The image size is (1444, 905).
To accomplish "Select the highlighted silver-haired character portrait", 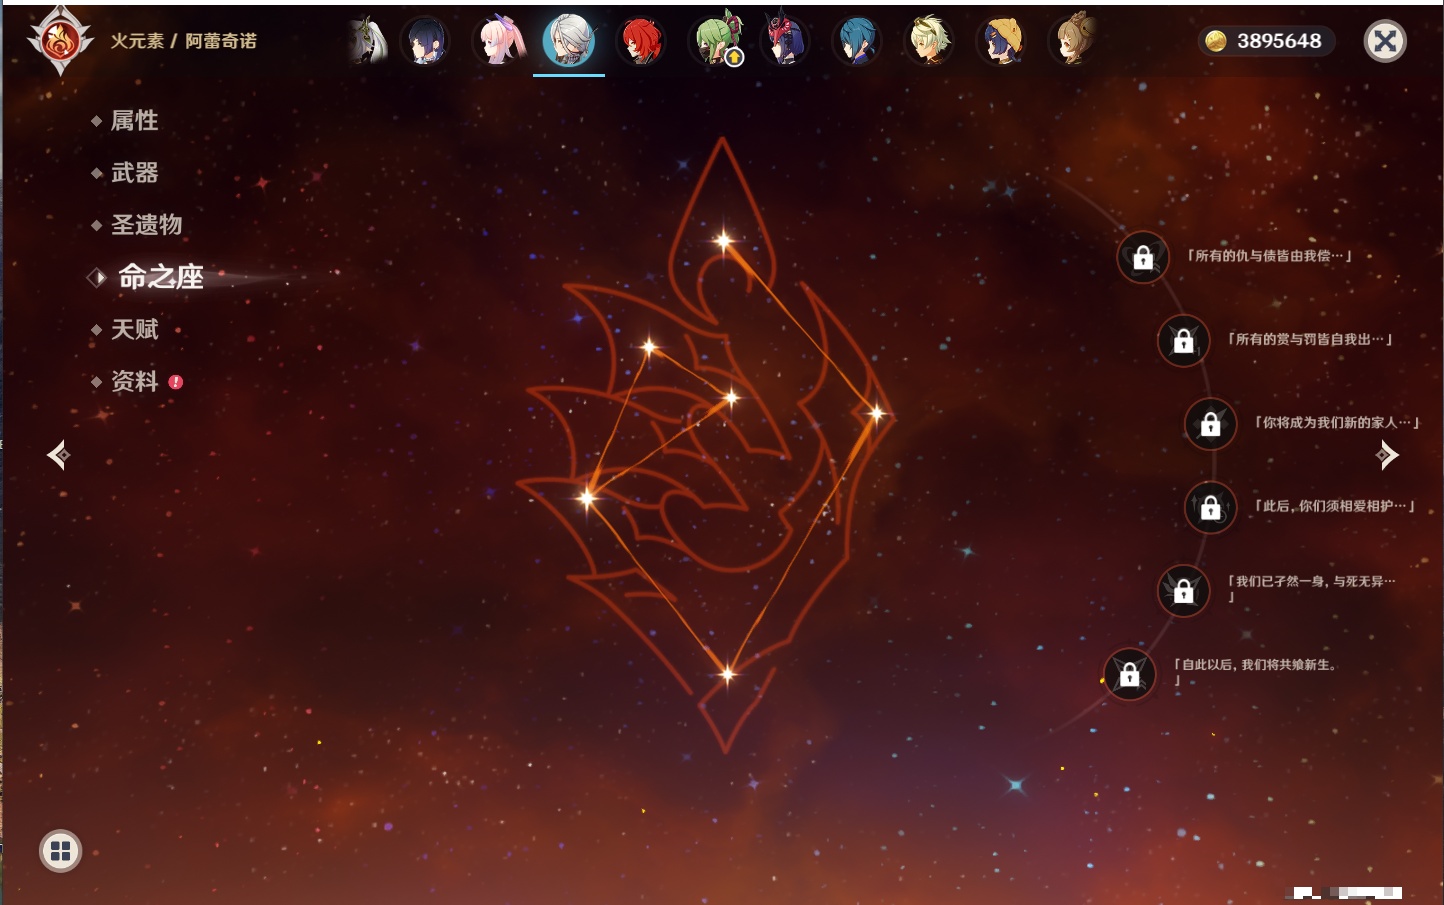I will click(x=569, y=41).
